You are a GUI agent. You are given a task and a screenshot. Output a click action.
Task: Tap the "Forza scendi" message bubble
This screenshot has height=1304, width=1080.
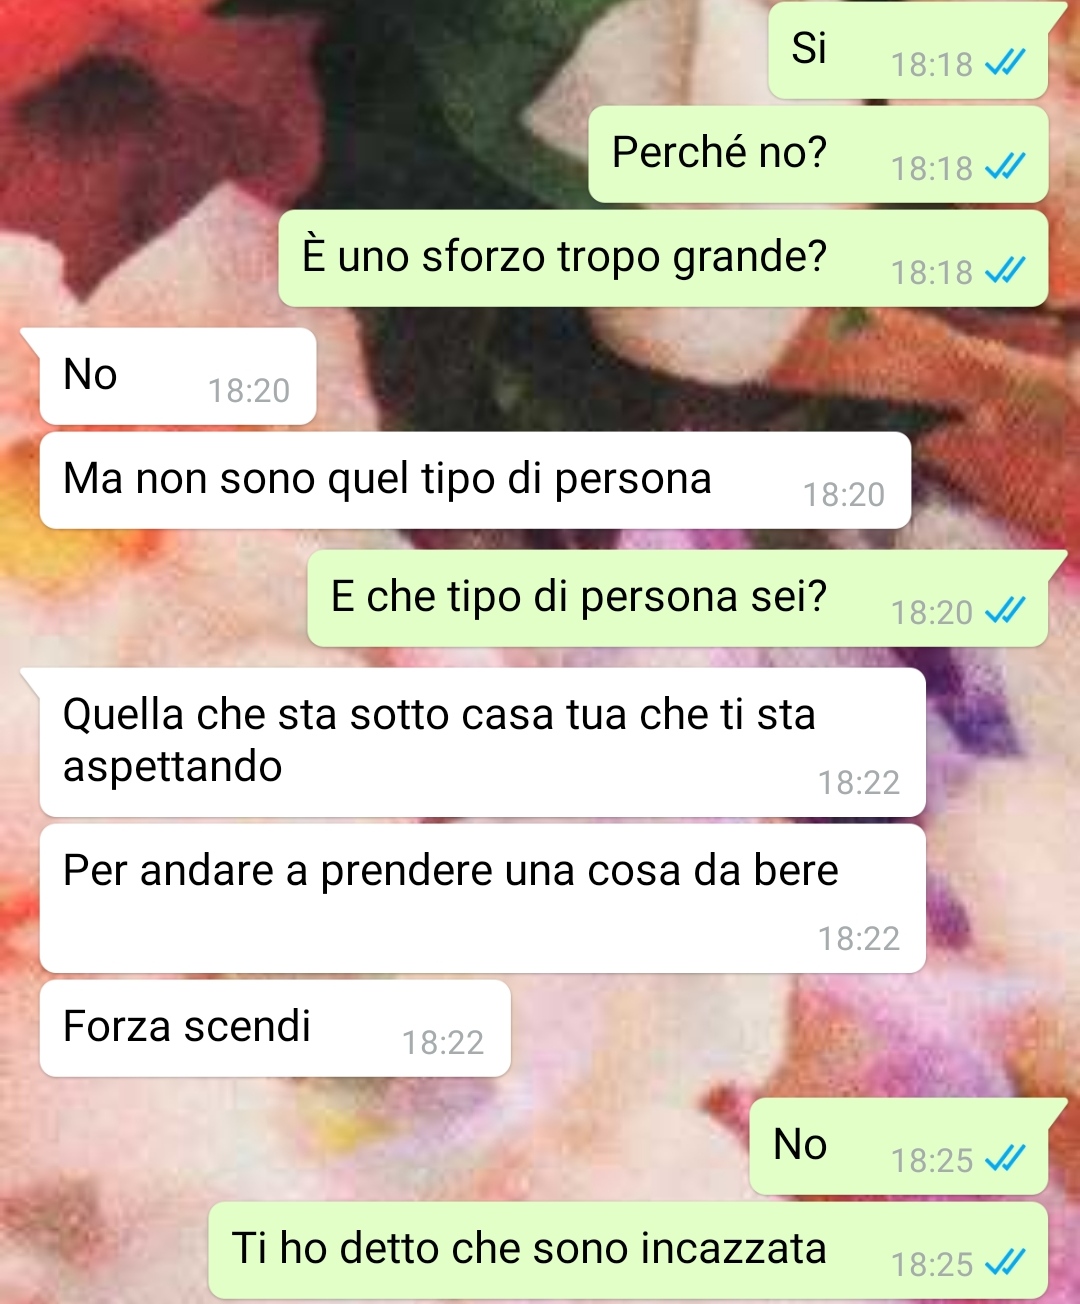[x=275, y=1029]
